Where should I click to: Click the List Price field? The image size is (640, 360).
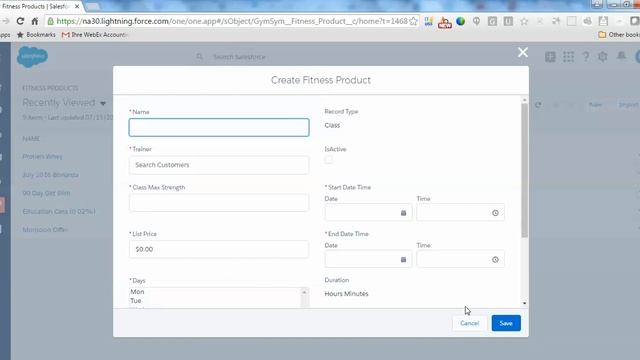point(219,249)
